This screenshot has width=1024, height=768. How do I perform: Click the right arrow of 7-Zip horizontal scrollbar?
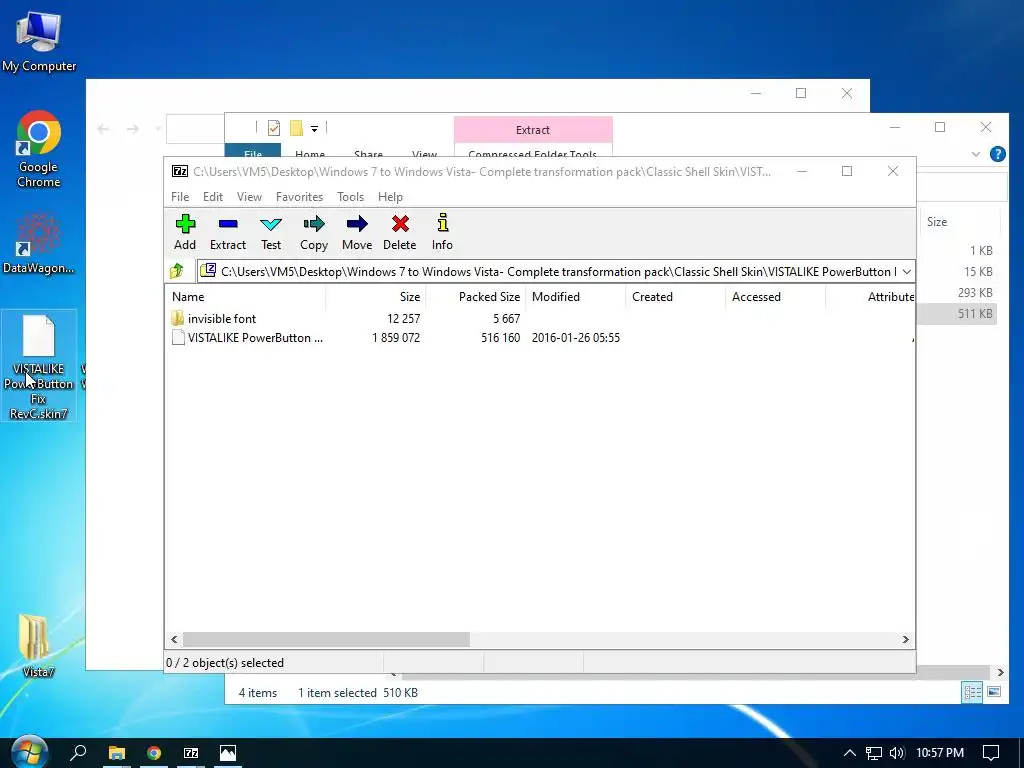pyautogui.click(x=905, y=639)
